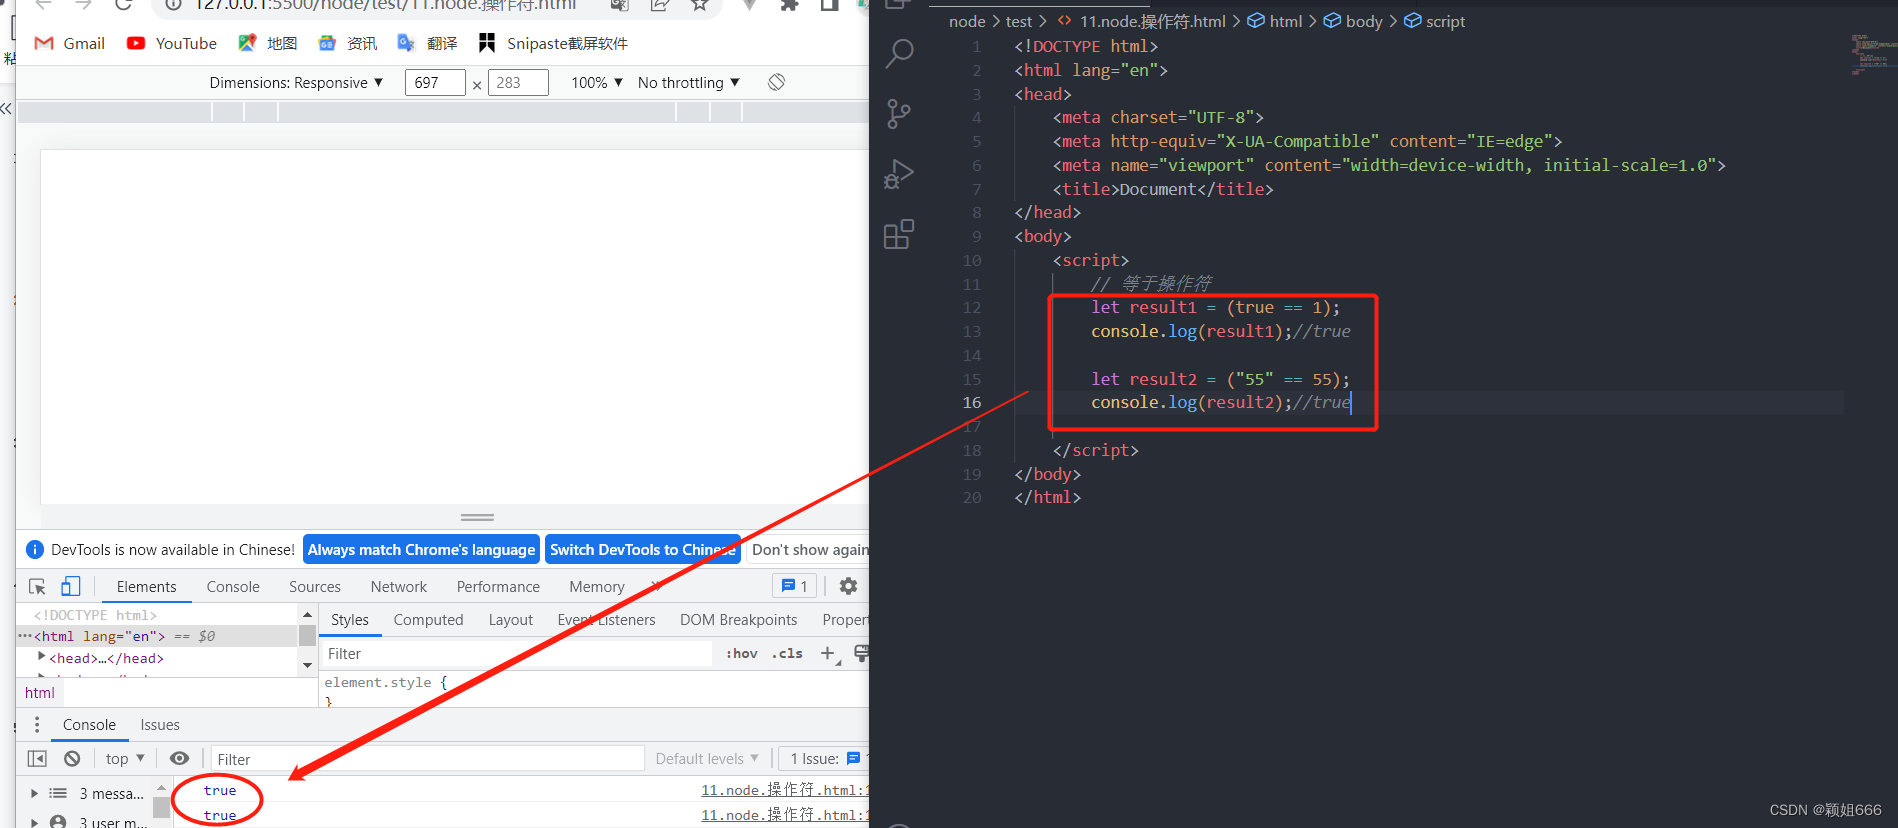Open VS Code Run and Debug icon
Screen dimensions: 1898x828
coord(899,174)
